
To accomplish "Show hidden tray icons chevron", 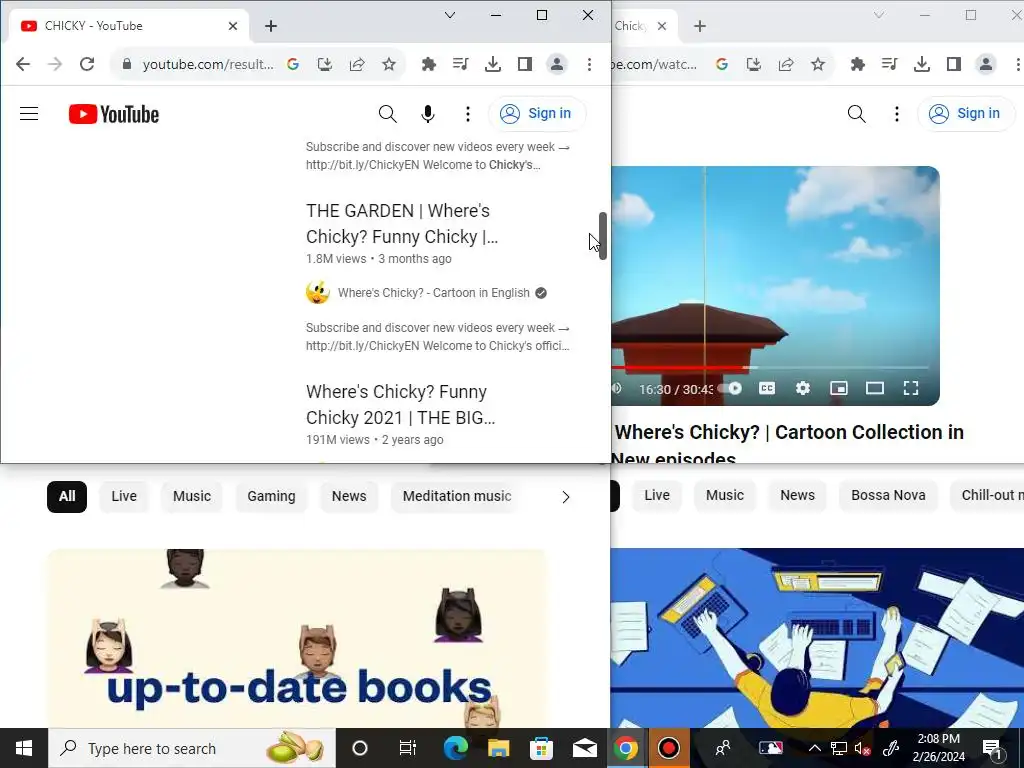I will point(814,748).
